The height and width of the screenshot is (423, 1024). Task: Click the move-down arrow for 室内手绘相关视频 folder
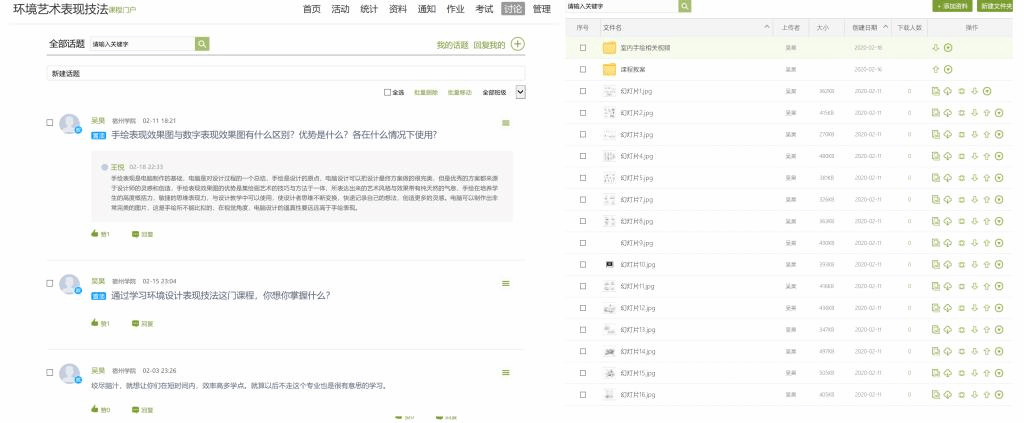[936, 47]
